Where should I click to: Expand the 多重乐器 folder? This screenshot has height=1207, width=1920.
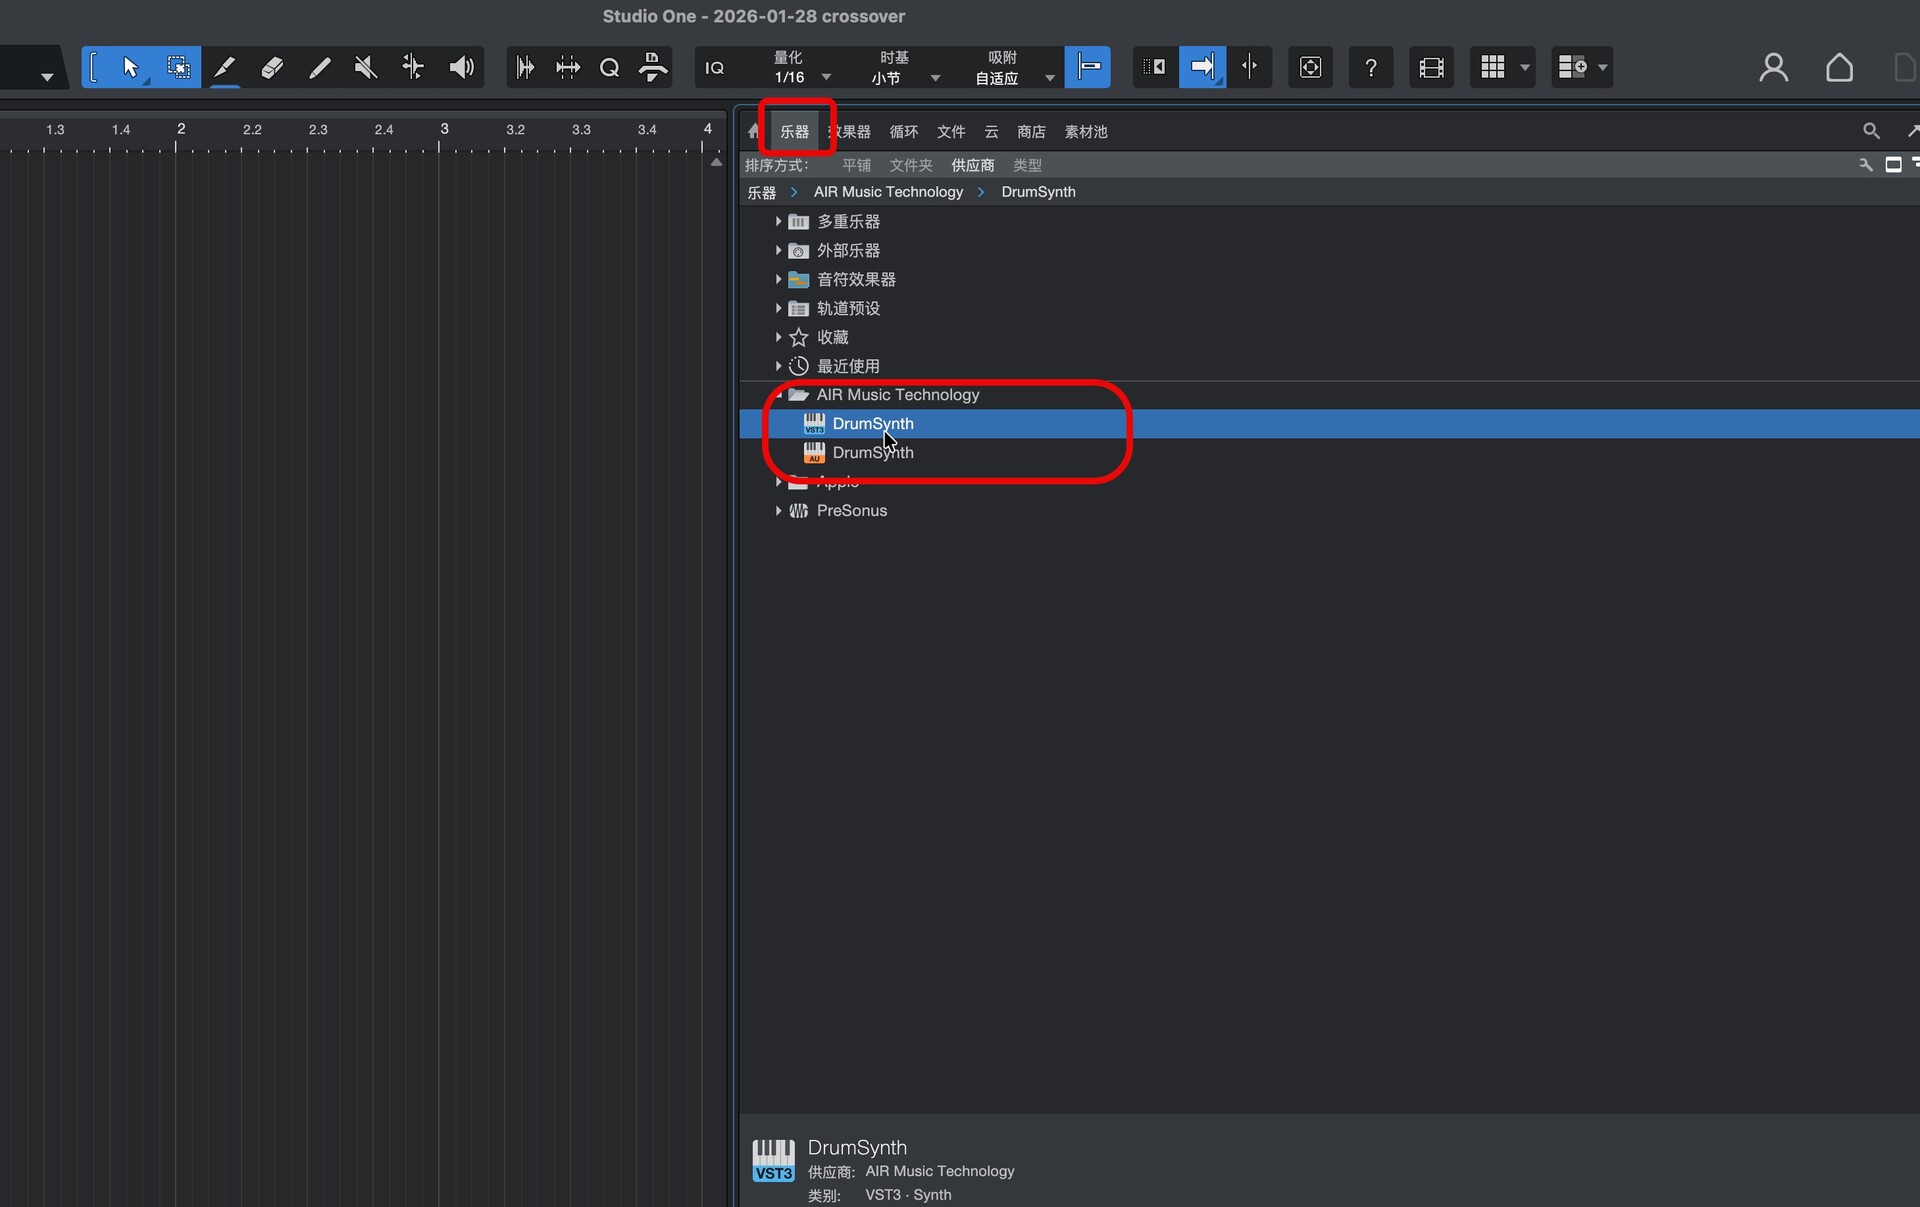(x=778, y=222)
